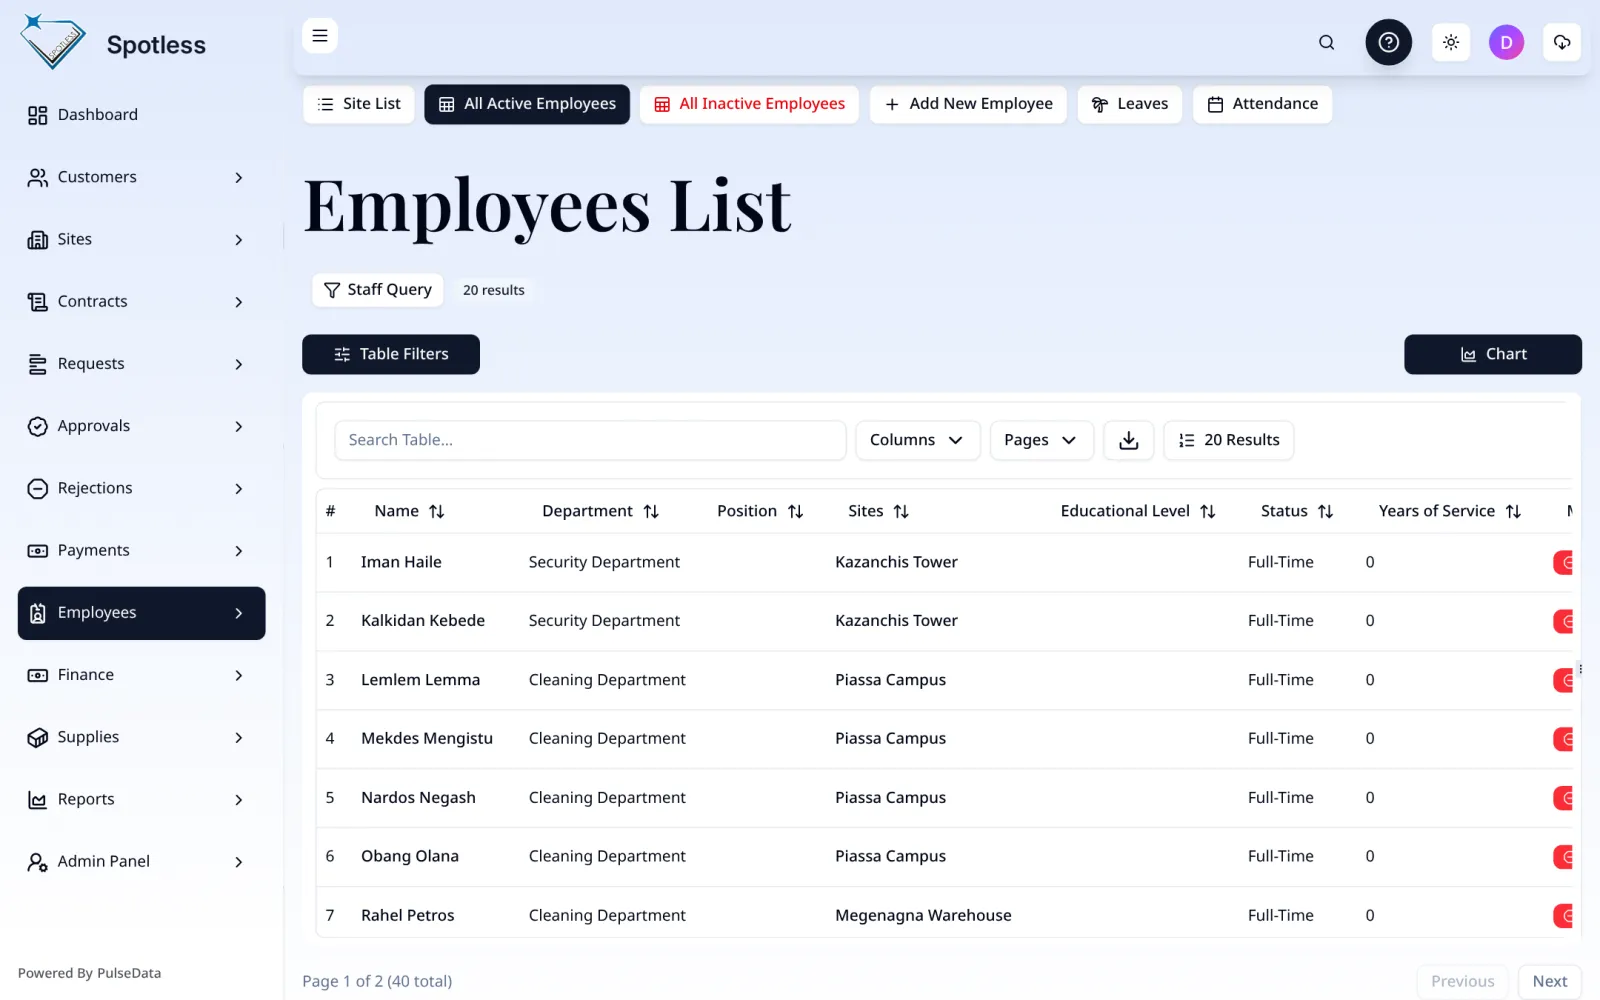
Task: Sort by Position column arrows
Action: click(x=796, y=511)
